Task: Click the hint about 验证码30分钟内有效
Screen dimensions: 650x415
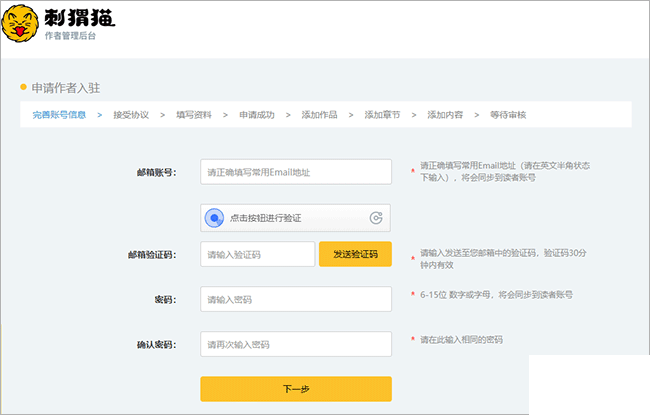Action: (x=503, y=259)
